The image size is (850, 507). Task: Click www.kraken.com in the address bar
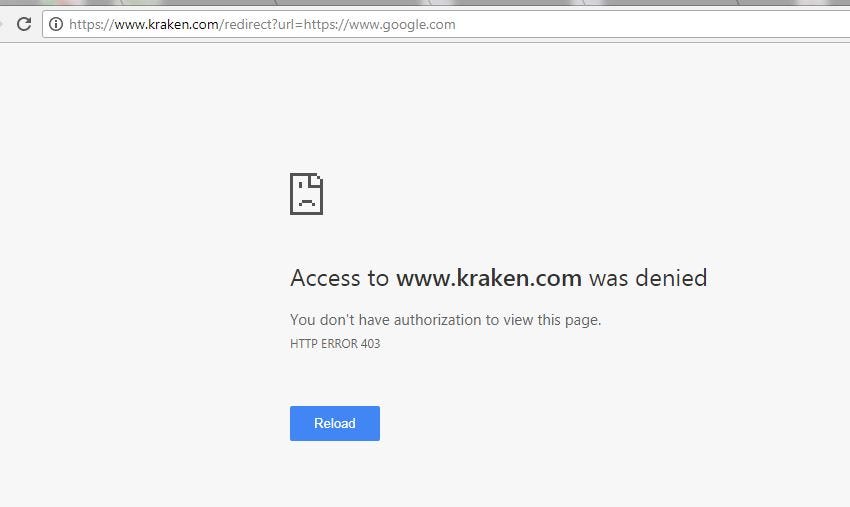[166, 24]
